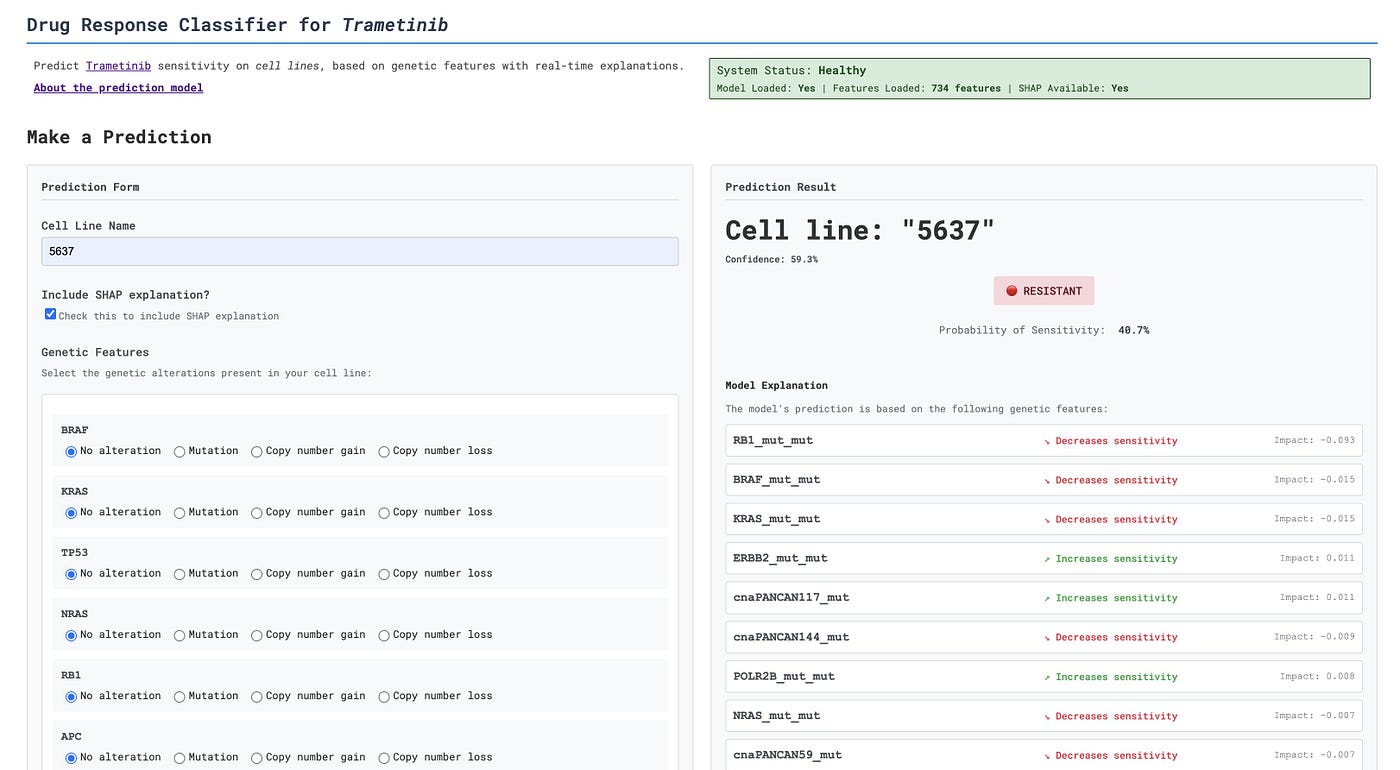Click Decreases sensitivity in RB1_mut_mut row
Image resolution: width=1400 pixels, height=770 pixels.
pyautogui.click(x=1111, y=441)
